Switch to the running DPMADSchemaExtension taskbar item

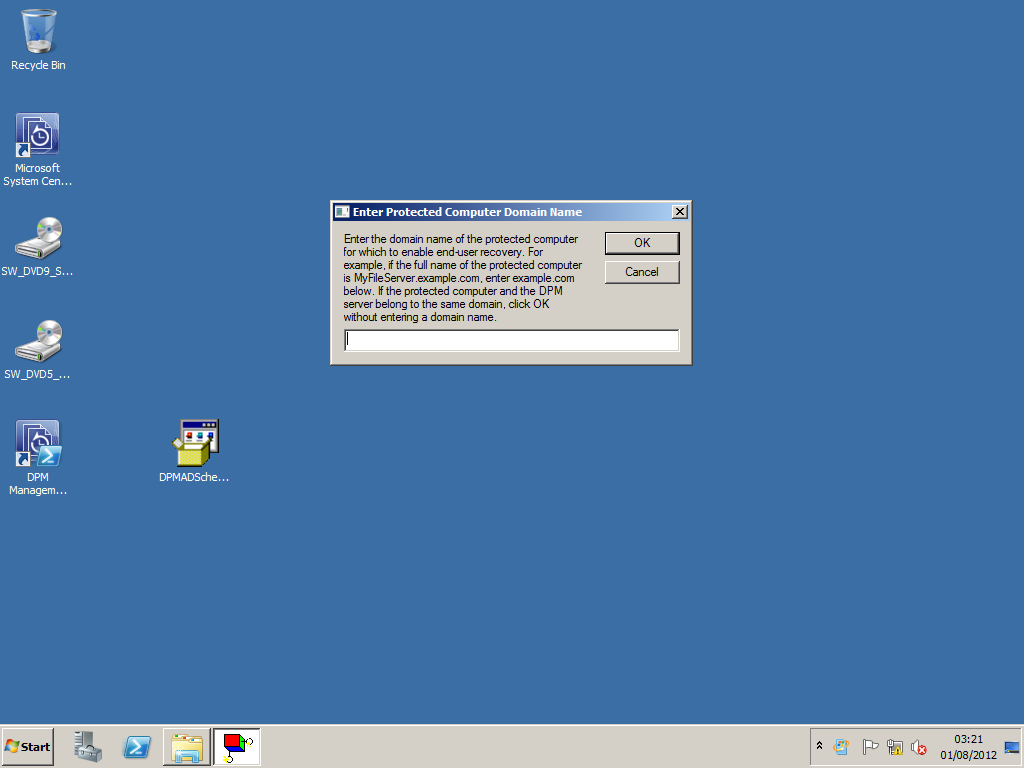click(x=237, y=746)
